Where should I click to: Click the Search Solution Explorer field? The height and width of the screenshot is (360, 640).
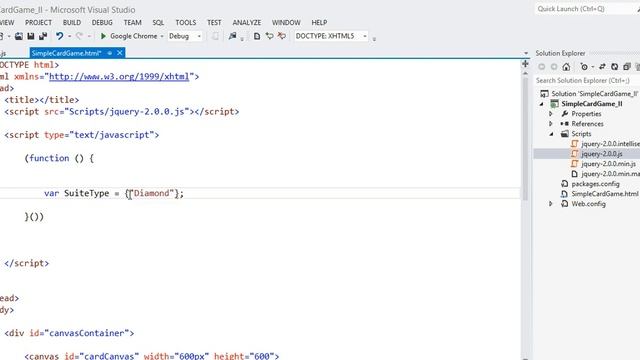click(587, 80)
